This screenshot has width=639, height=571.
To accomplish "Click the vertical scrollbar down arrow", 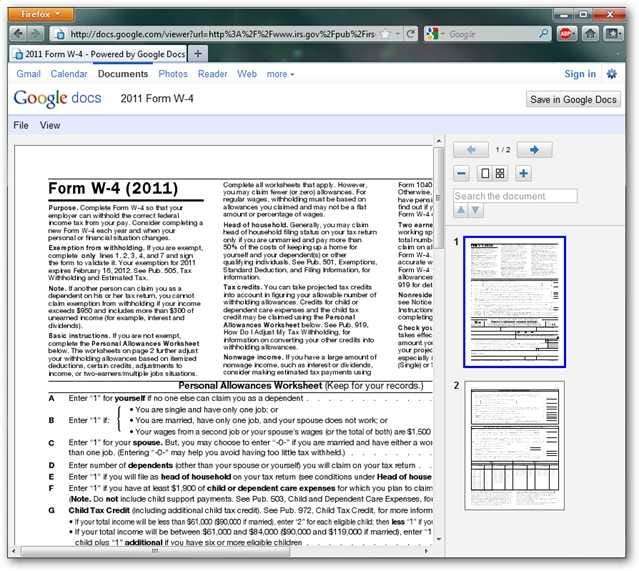I will (438, 539).
